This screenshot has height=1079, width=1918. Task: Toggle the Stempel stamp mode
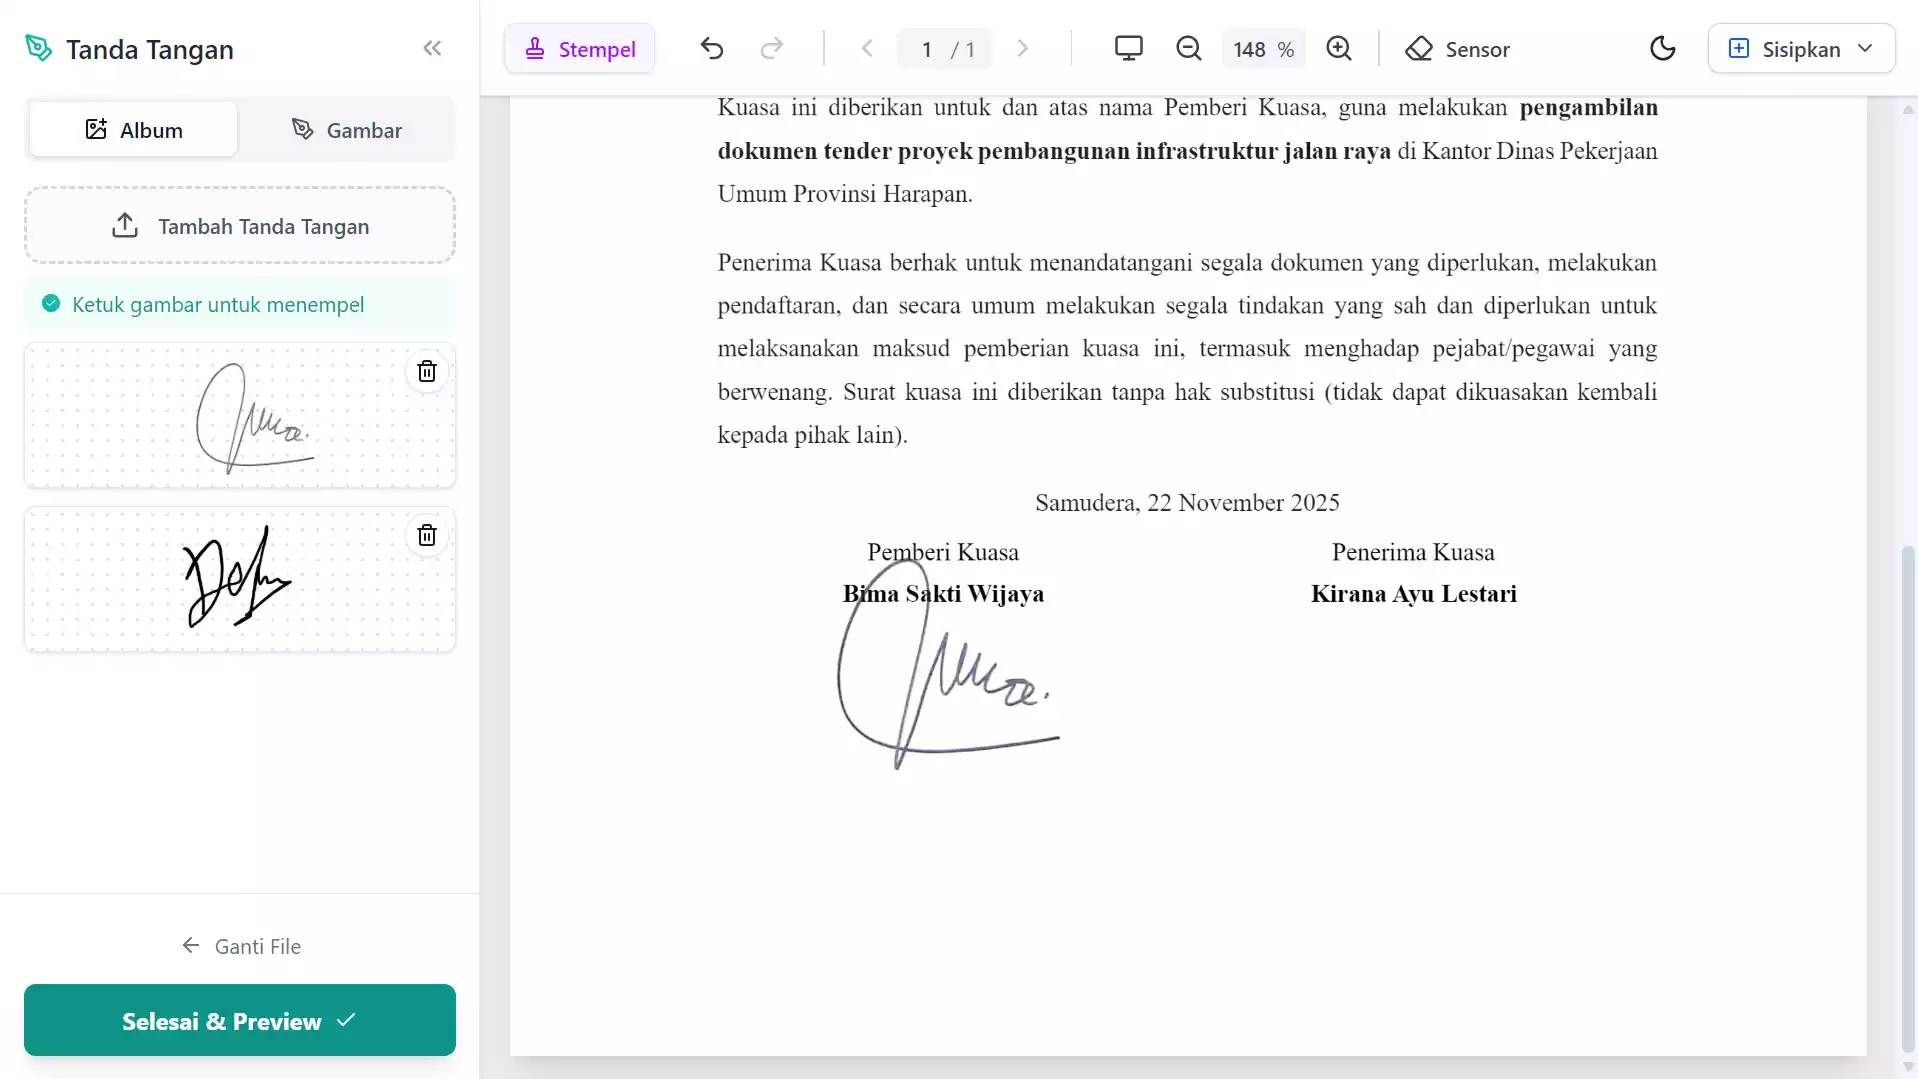(580, 49)
